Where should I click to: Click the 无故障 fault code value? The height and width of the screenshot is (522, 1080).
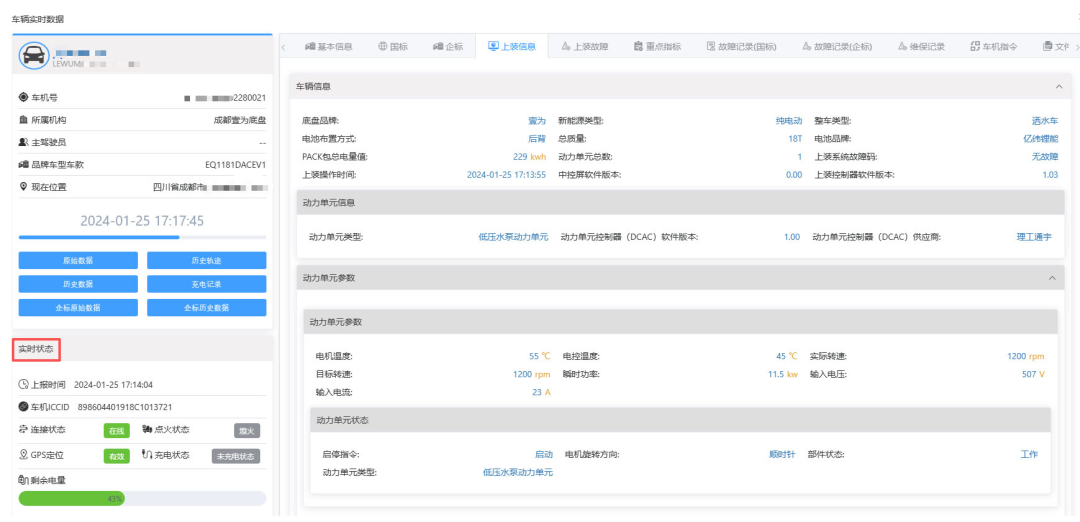(1045, 156)
